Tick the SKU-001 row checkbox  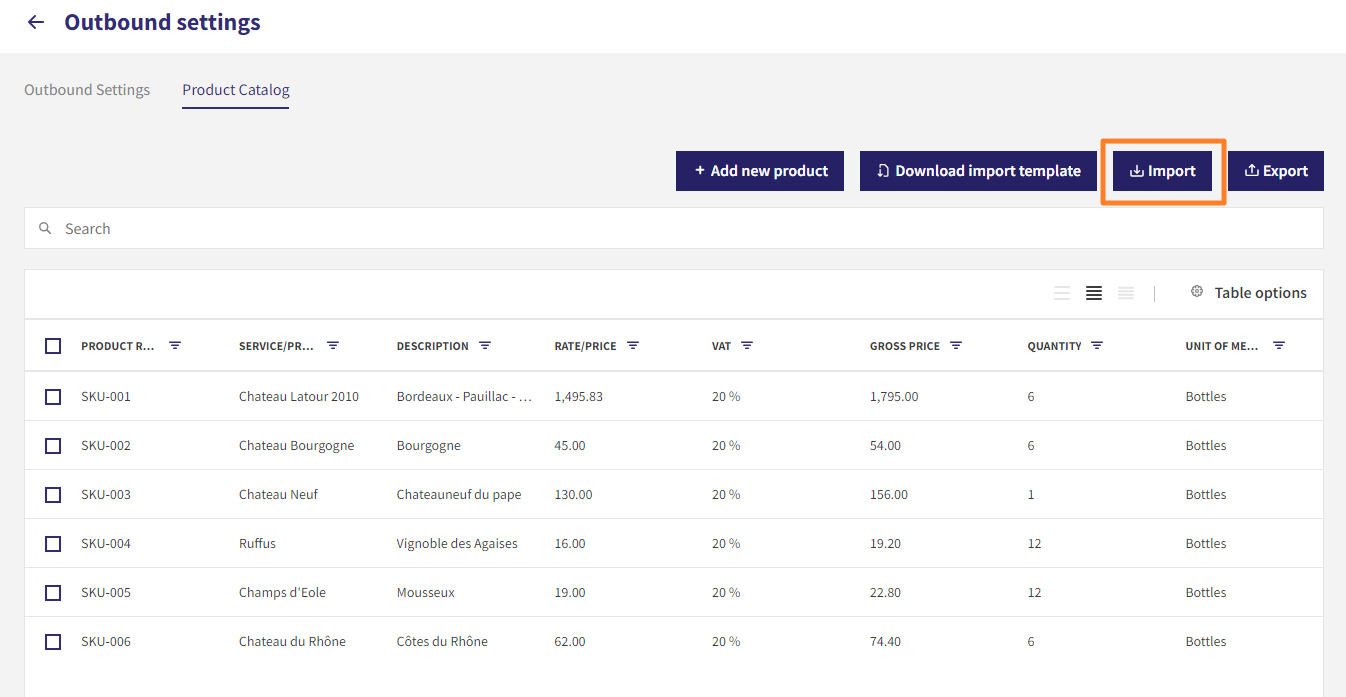(53, 397)
